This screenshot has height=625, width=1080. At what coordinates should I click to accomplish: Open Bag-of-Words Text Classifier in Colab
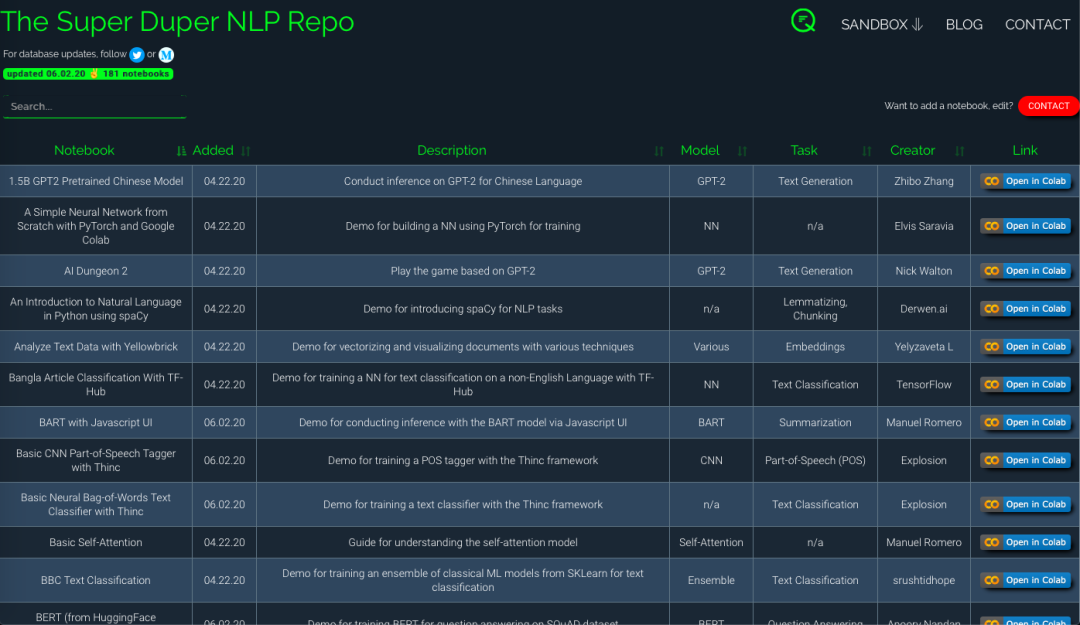1026,504
